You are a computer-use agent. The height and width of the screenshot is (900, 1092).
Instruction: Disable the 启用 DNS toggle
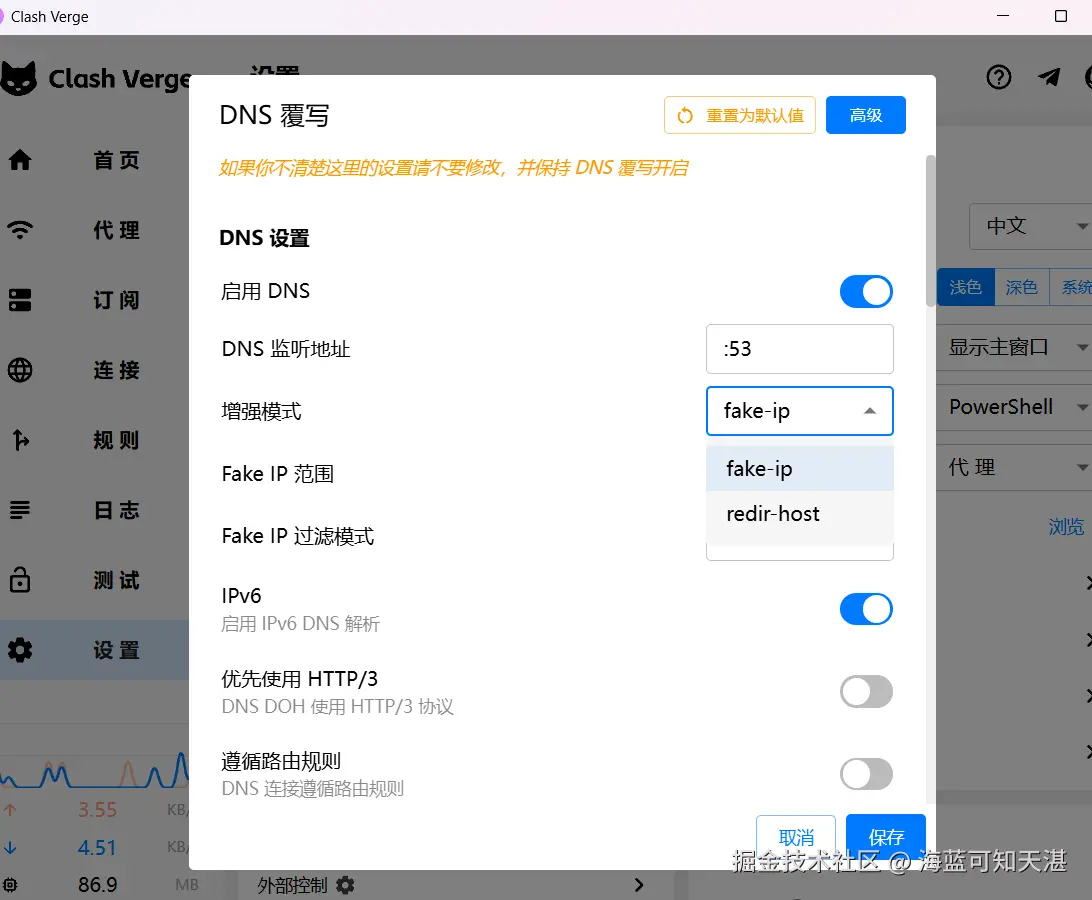[866, 291]
